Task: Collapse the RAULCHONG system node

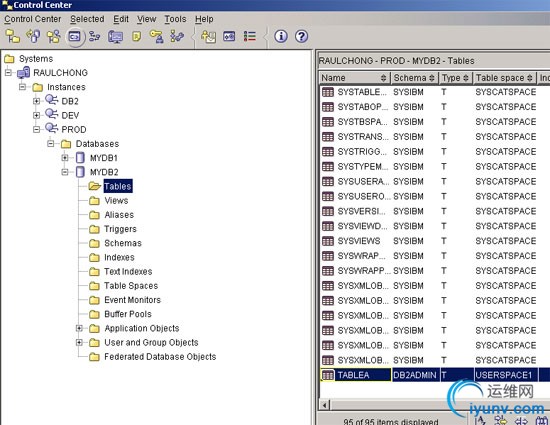Action: point(8,73)
